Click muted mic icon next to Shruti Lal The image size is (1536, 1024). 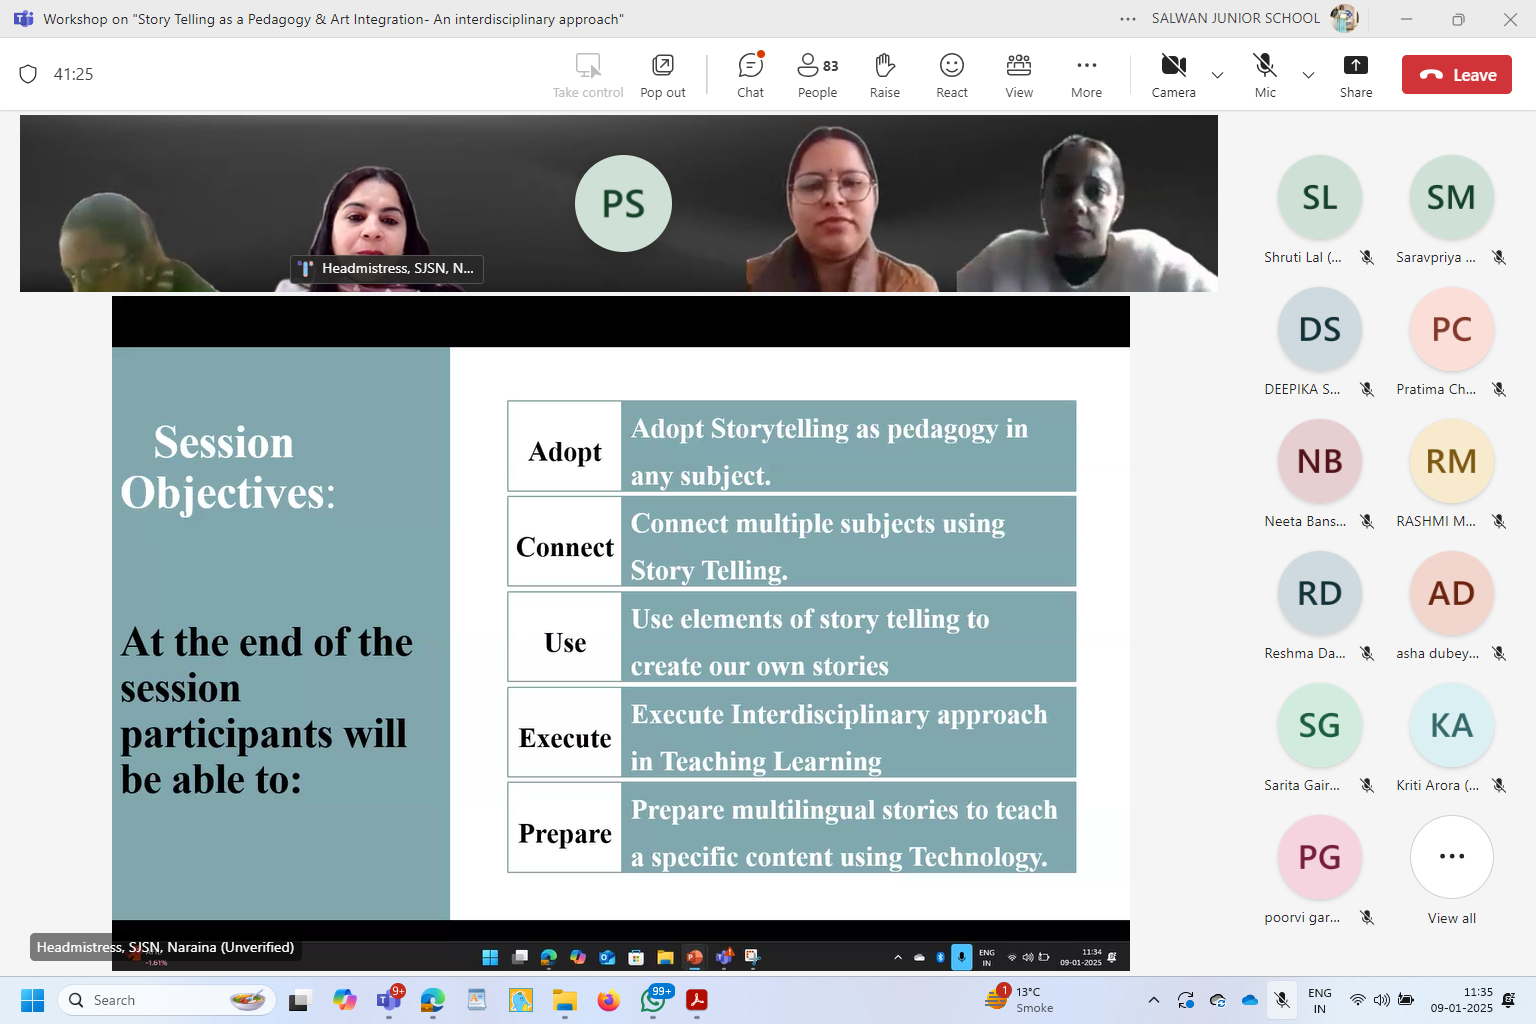tap(1367, 257)
